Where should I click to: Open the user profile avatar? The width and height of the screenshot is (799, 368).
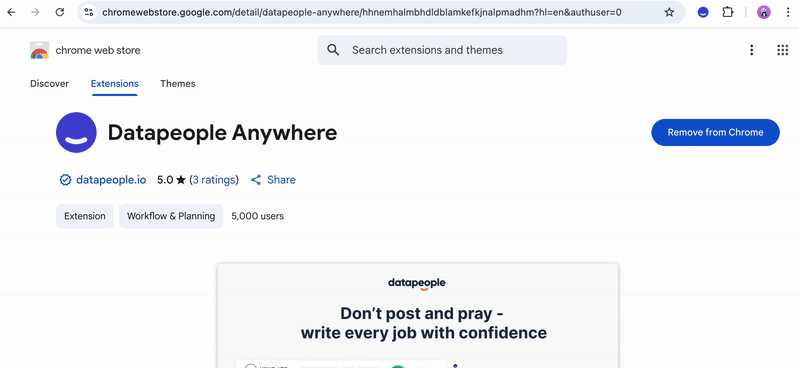coord(763,13)
